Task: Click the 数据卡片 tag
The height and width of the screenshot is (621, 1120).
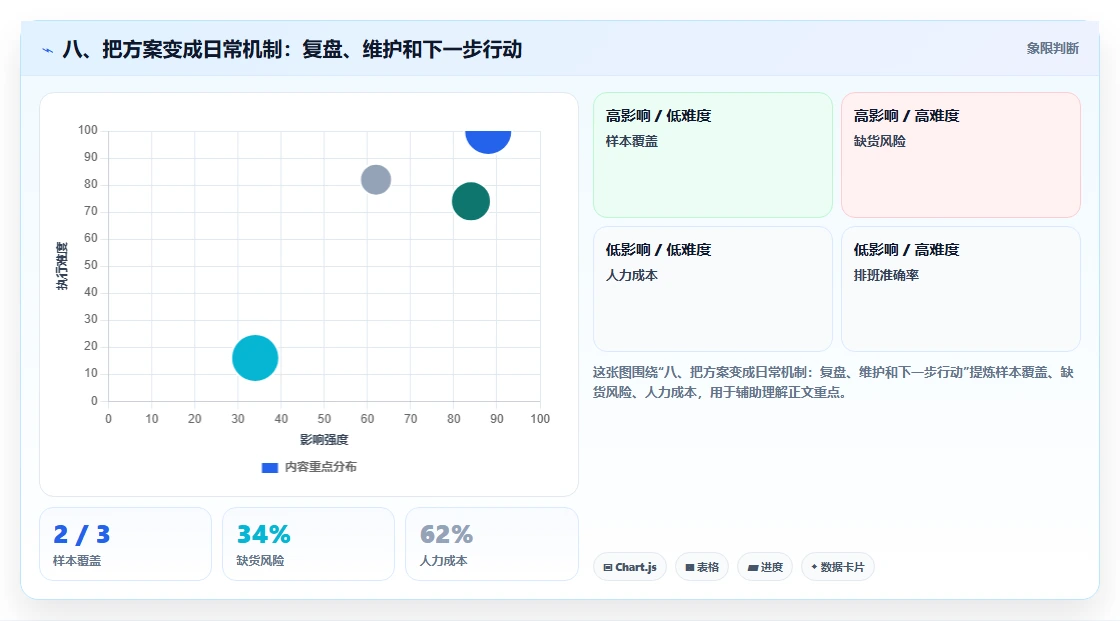Action: [838, 567]
